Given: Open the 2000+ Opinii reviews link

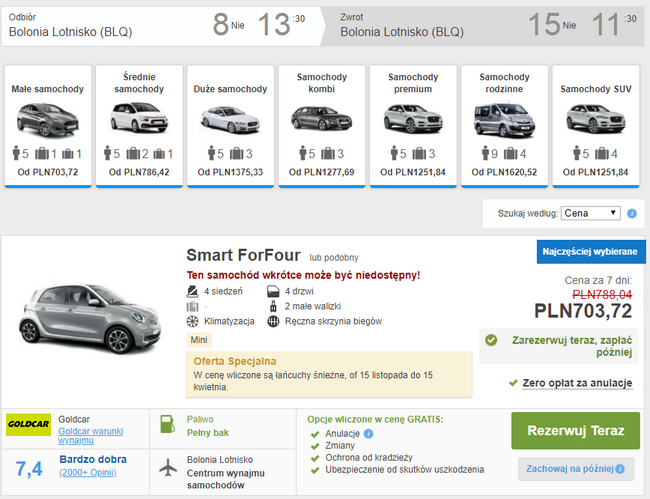Looking at the screenshot, I should click(88, 472).
